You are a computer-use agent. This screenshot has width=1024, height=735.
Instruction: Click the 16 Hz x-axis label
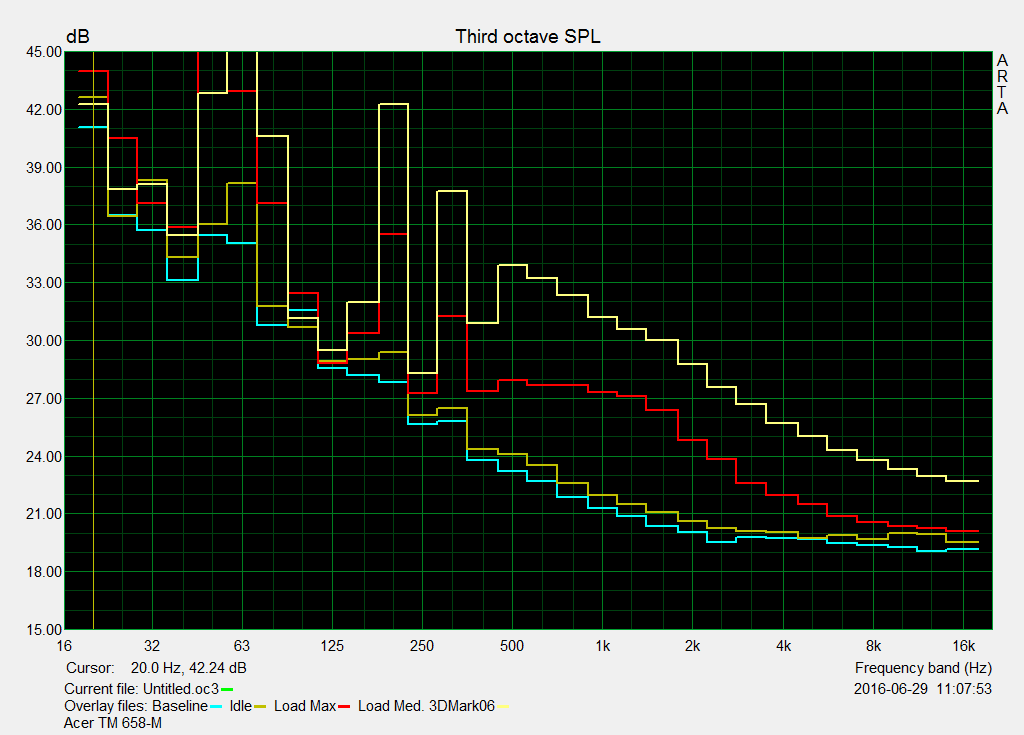64,646
